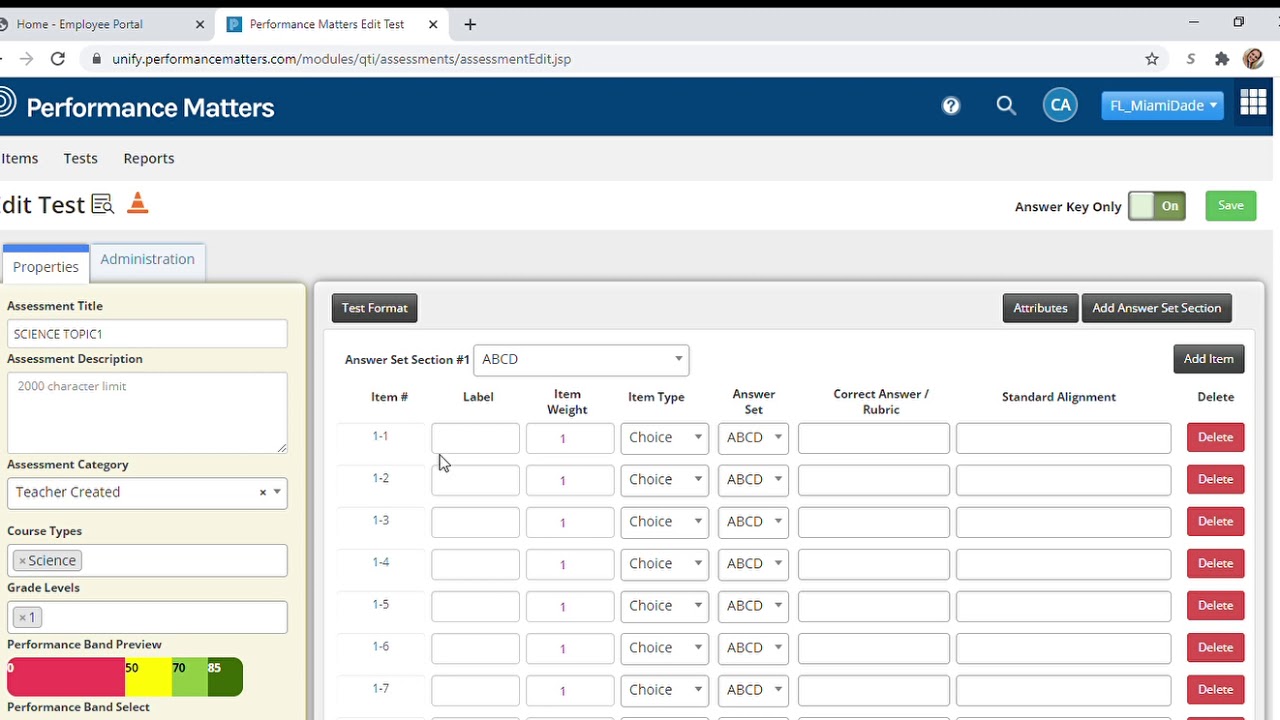Open Answer Set dropdown for item 1-1
This screenshot has width=1280, height=720.
(x=753, y=437)
